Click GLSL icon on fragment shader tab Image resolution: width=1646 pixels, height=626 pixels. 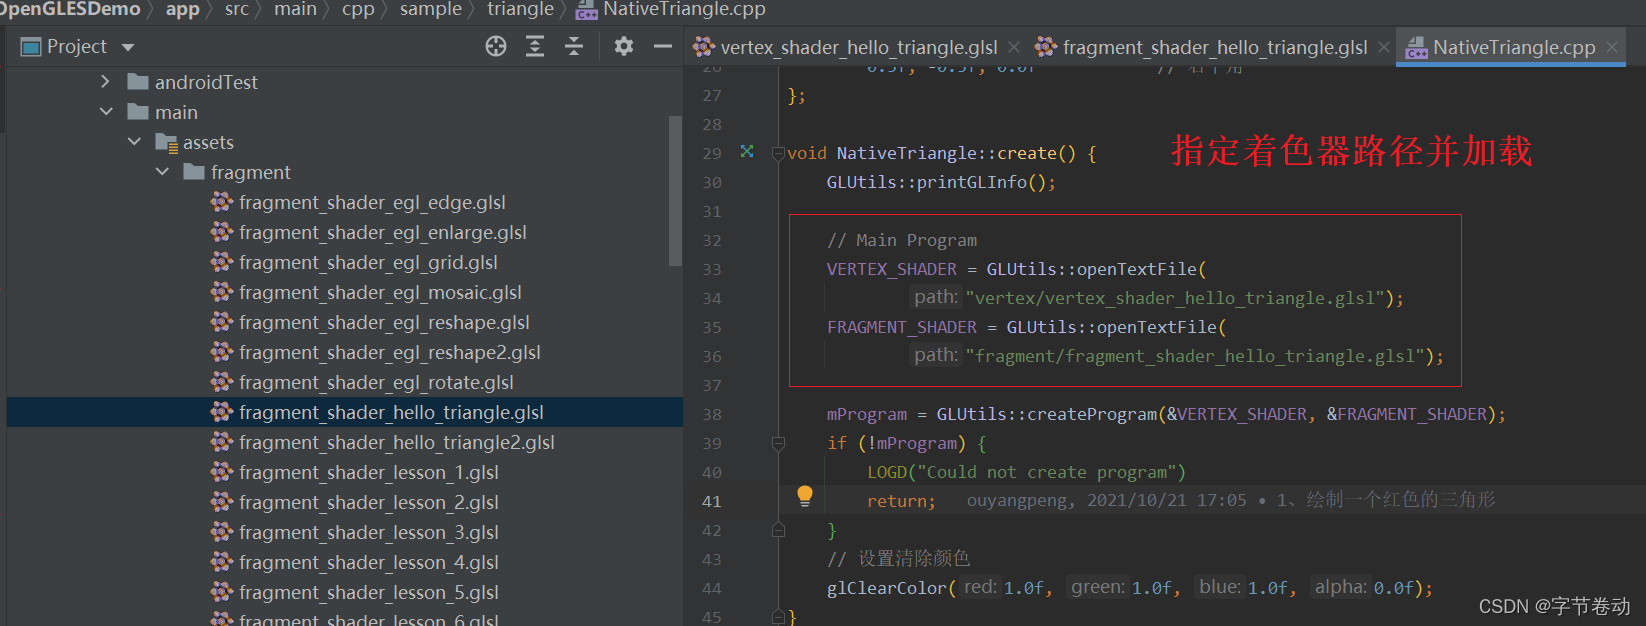coord(1046,47)
